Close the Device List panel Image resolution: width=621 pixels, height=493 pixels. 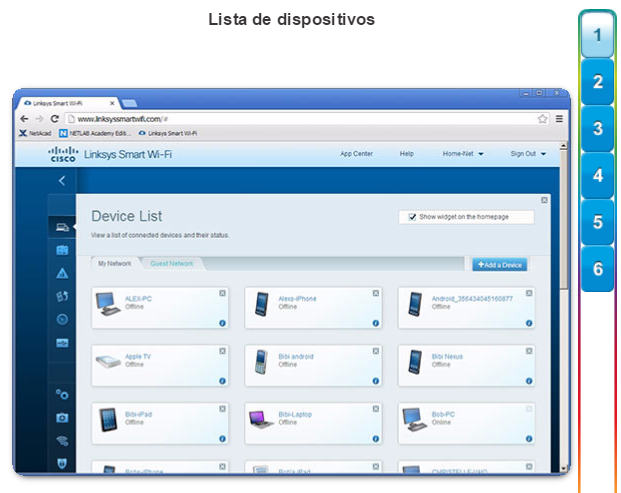pyautogui.click(x=544, y=200)
